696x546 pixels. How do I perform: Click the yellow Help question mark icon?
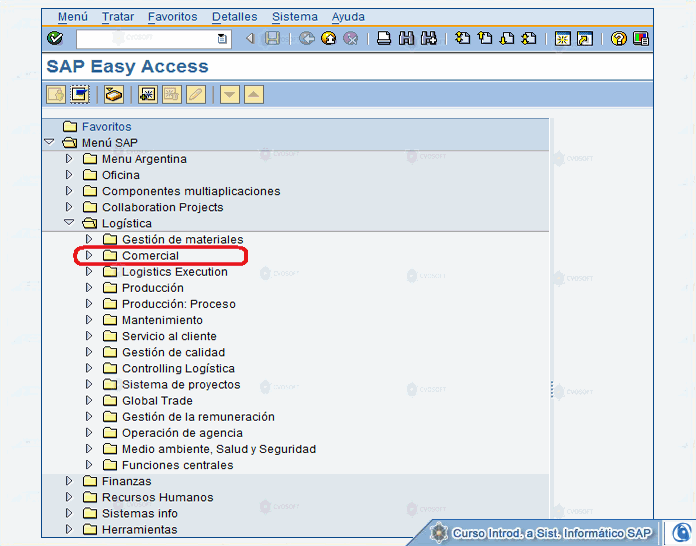(618, 39)
